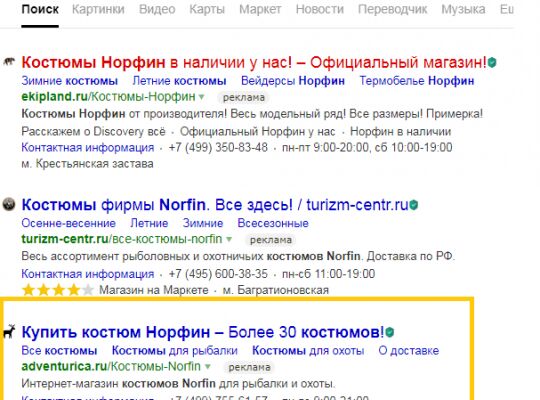Click the Официальный Норфин у нас text
Viewport: 540px width, 400px height.
tap(258, 132)
